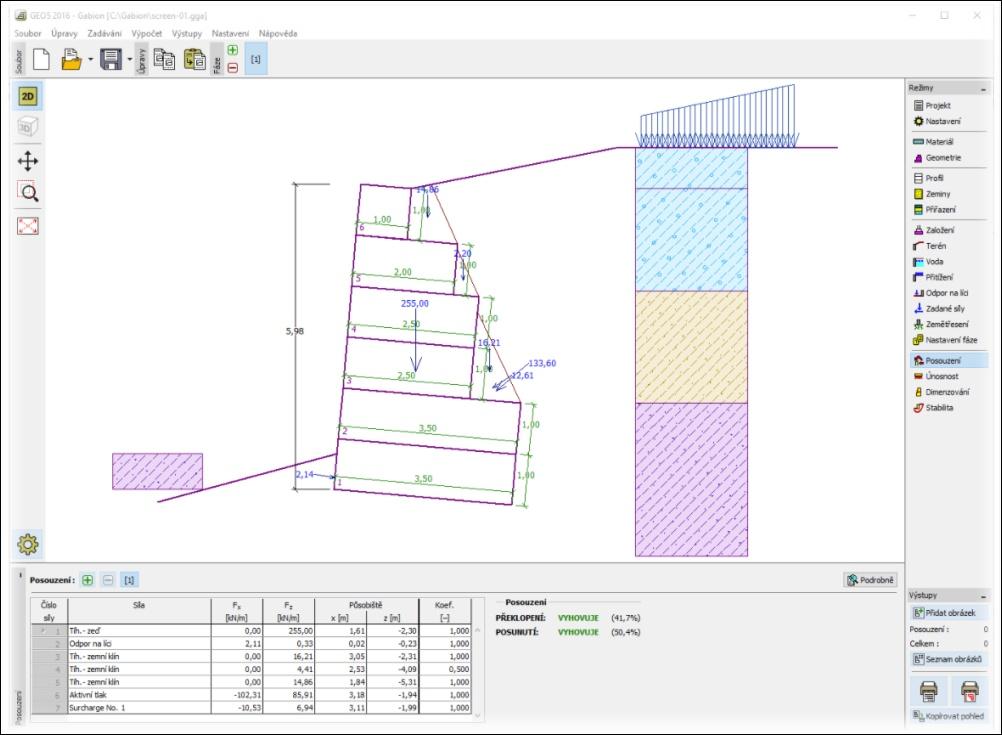This screenshot has width=1002, height=735.
Task: Click the copy data toolbar icon
Action: [x=164, y=59]
